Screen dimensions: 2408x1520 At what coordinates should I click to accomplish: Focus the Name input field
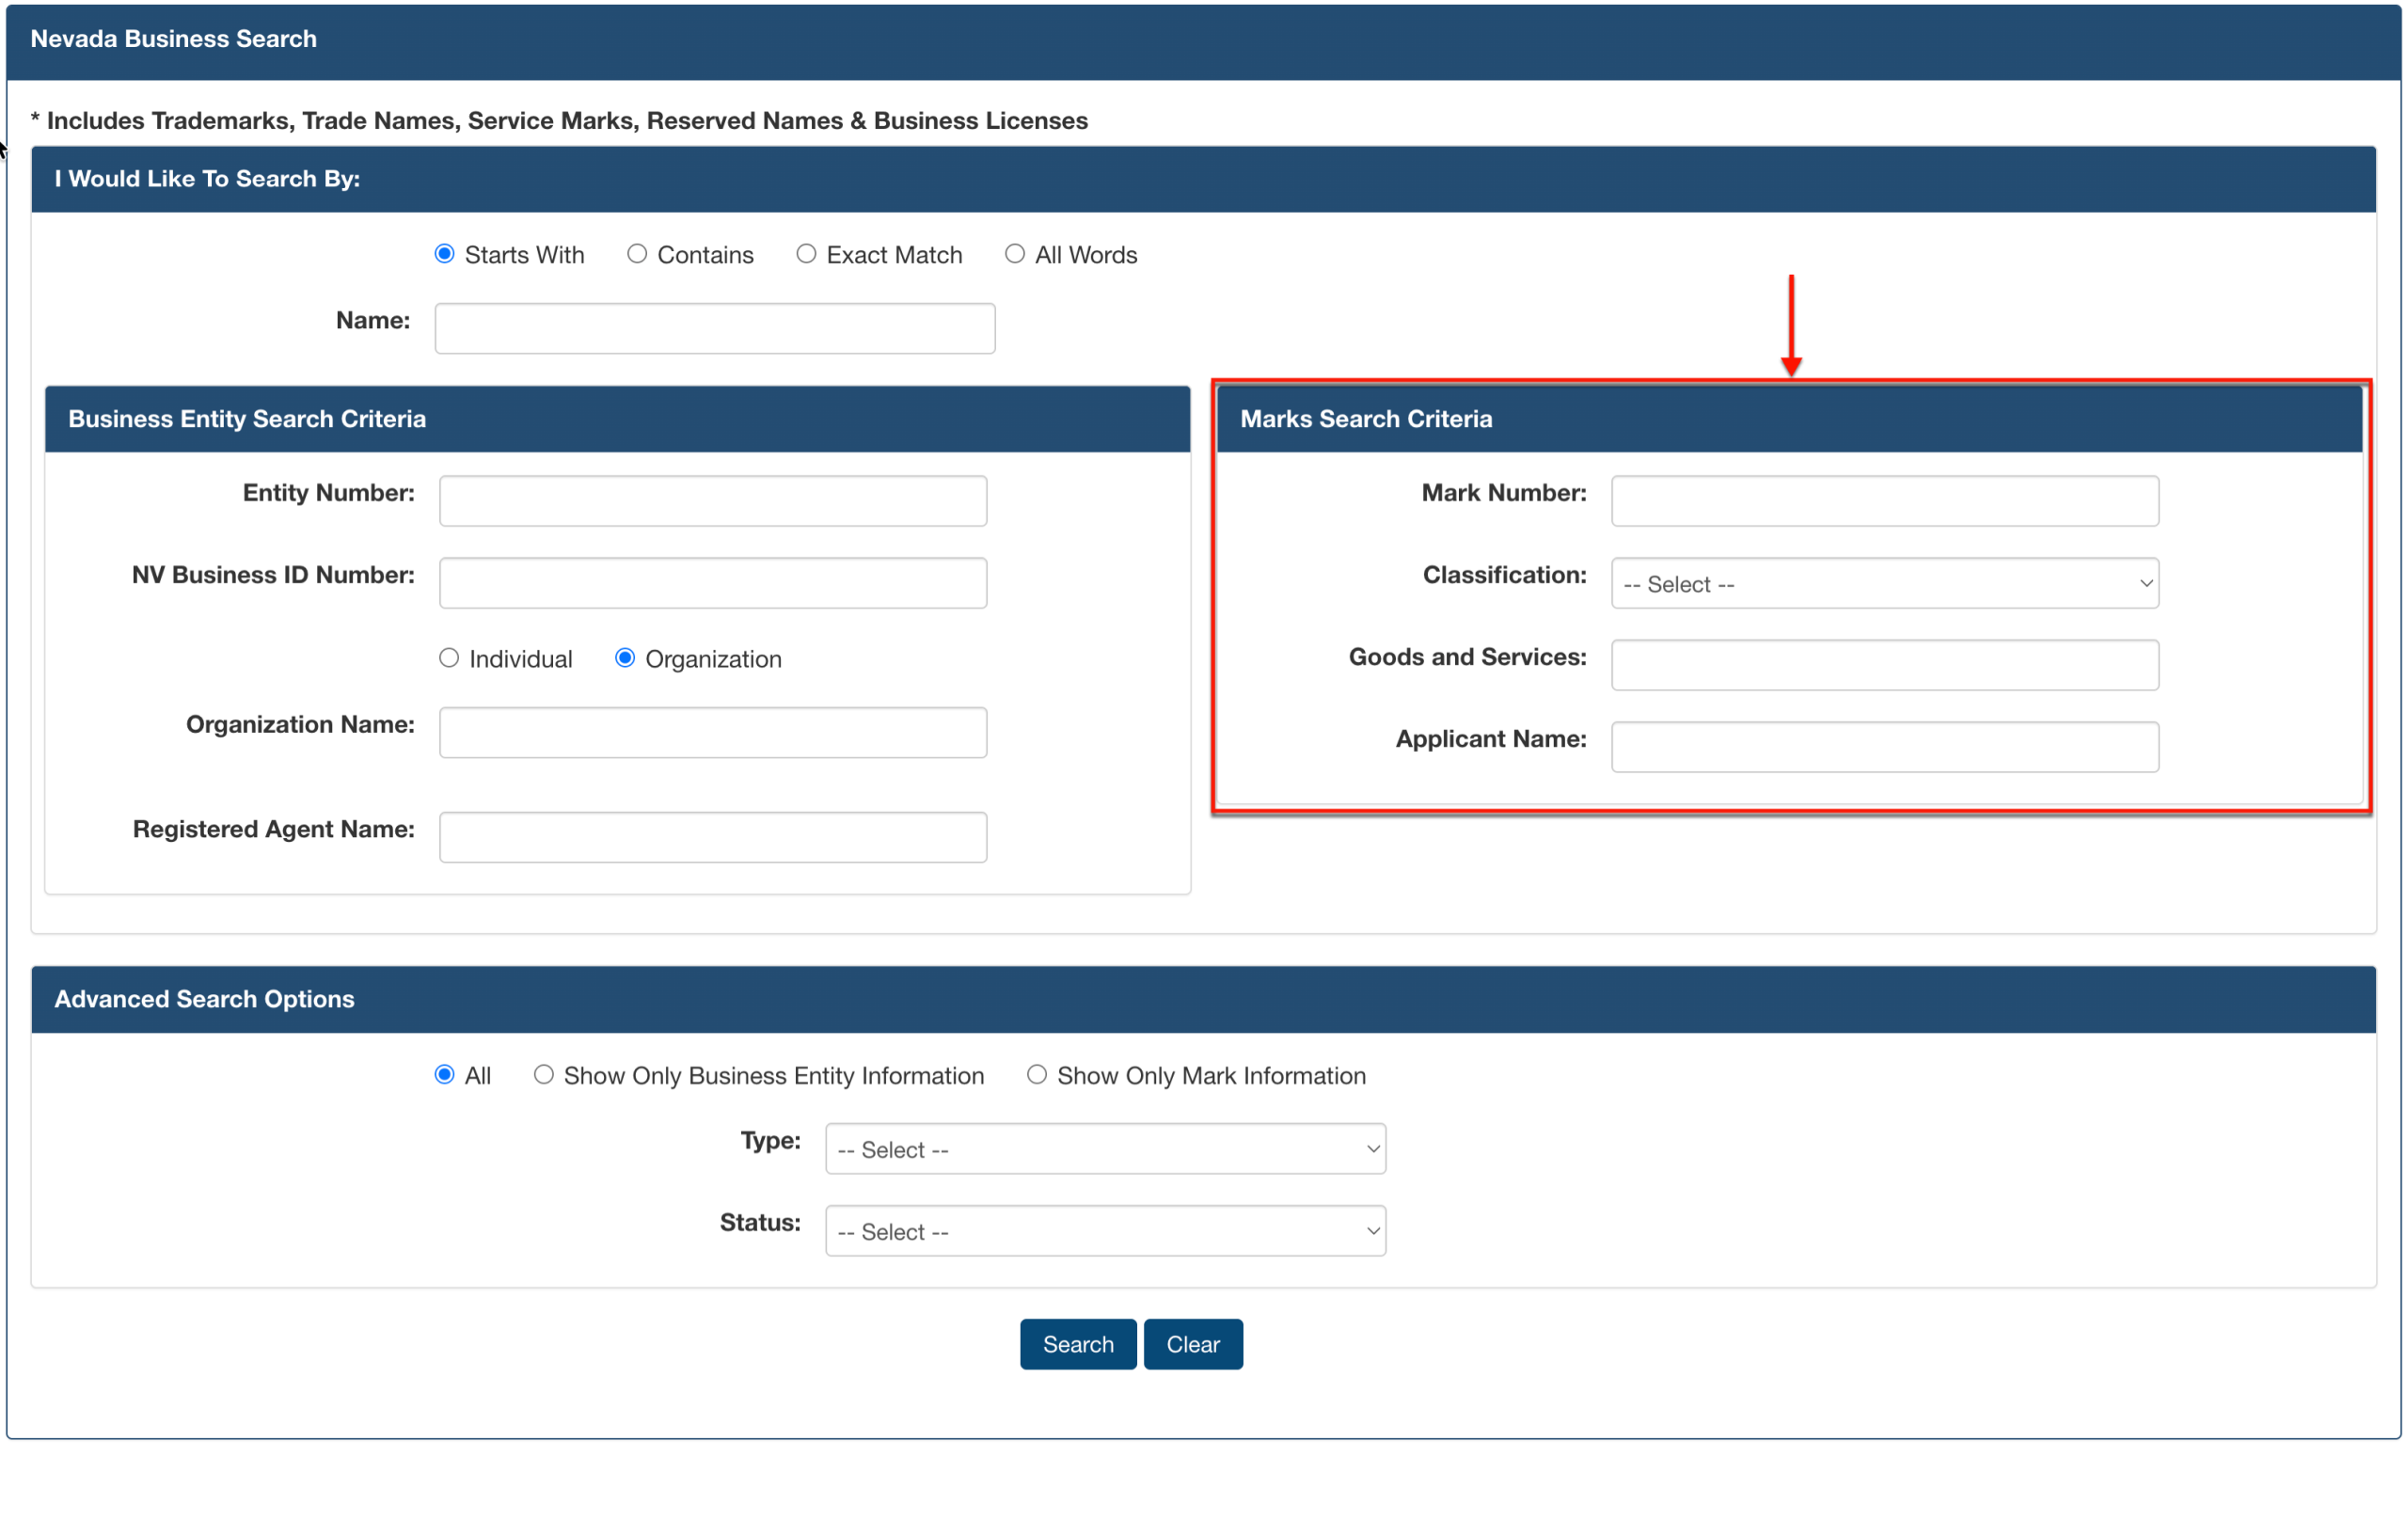click(715, 328)
